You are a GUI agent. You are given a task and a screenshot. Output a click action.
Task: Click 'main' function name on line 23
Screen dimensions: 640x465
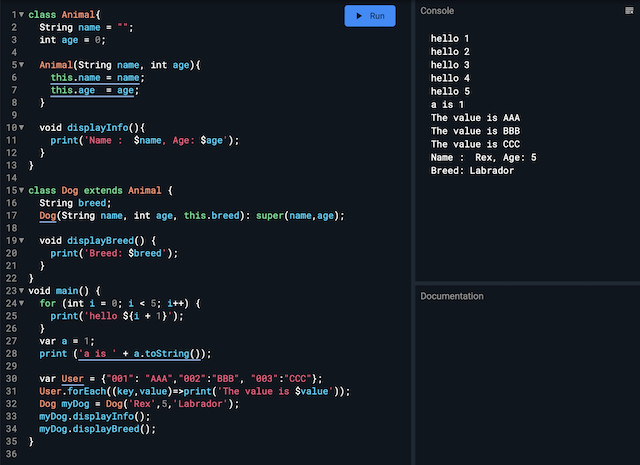(67, 291)
